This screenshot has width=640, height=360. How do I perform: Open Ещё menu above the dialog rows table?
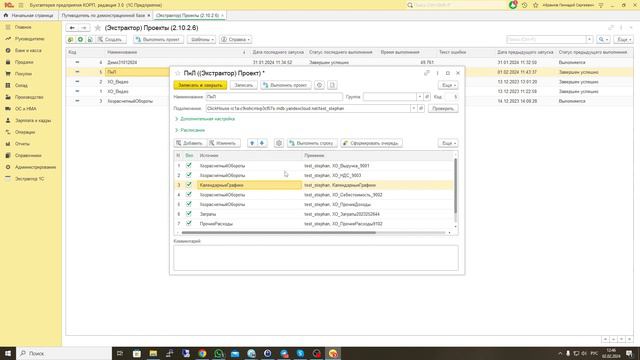click(448, 143)
